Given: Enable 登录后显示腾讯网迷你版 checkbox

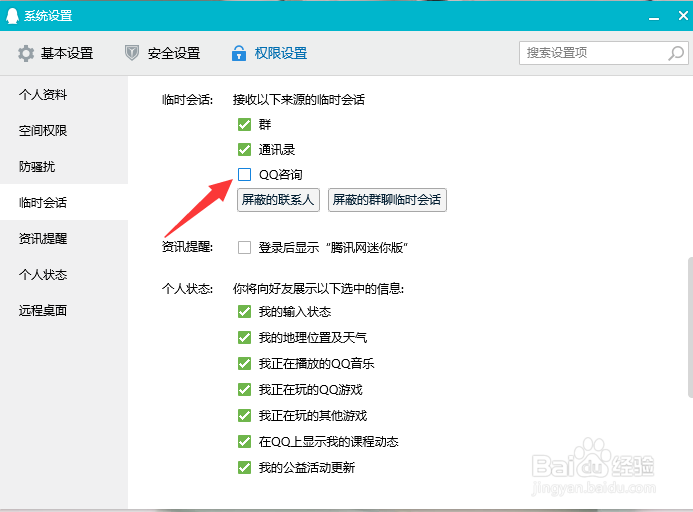Looking at the screenshot, I should click(244, 247).
